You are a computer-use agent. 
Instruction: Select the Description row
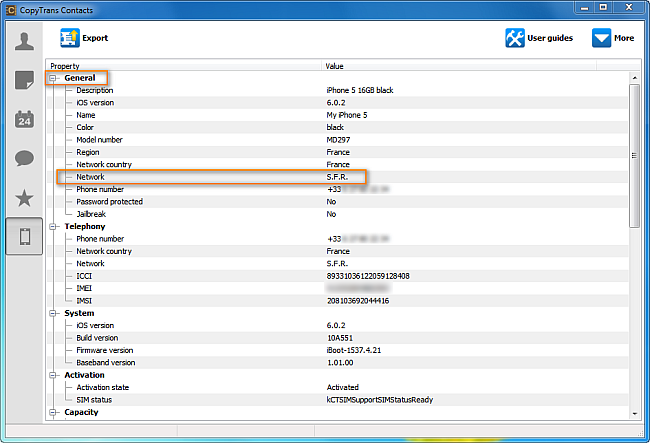click(338, 90)
